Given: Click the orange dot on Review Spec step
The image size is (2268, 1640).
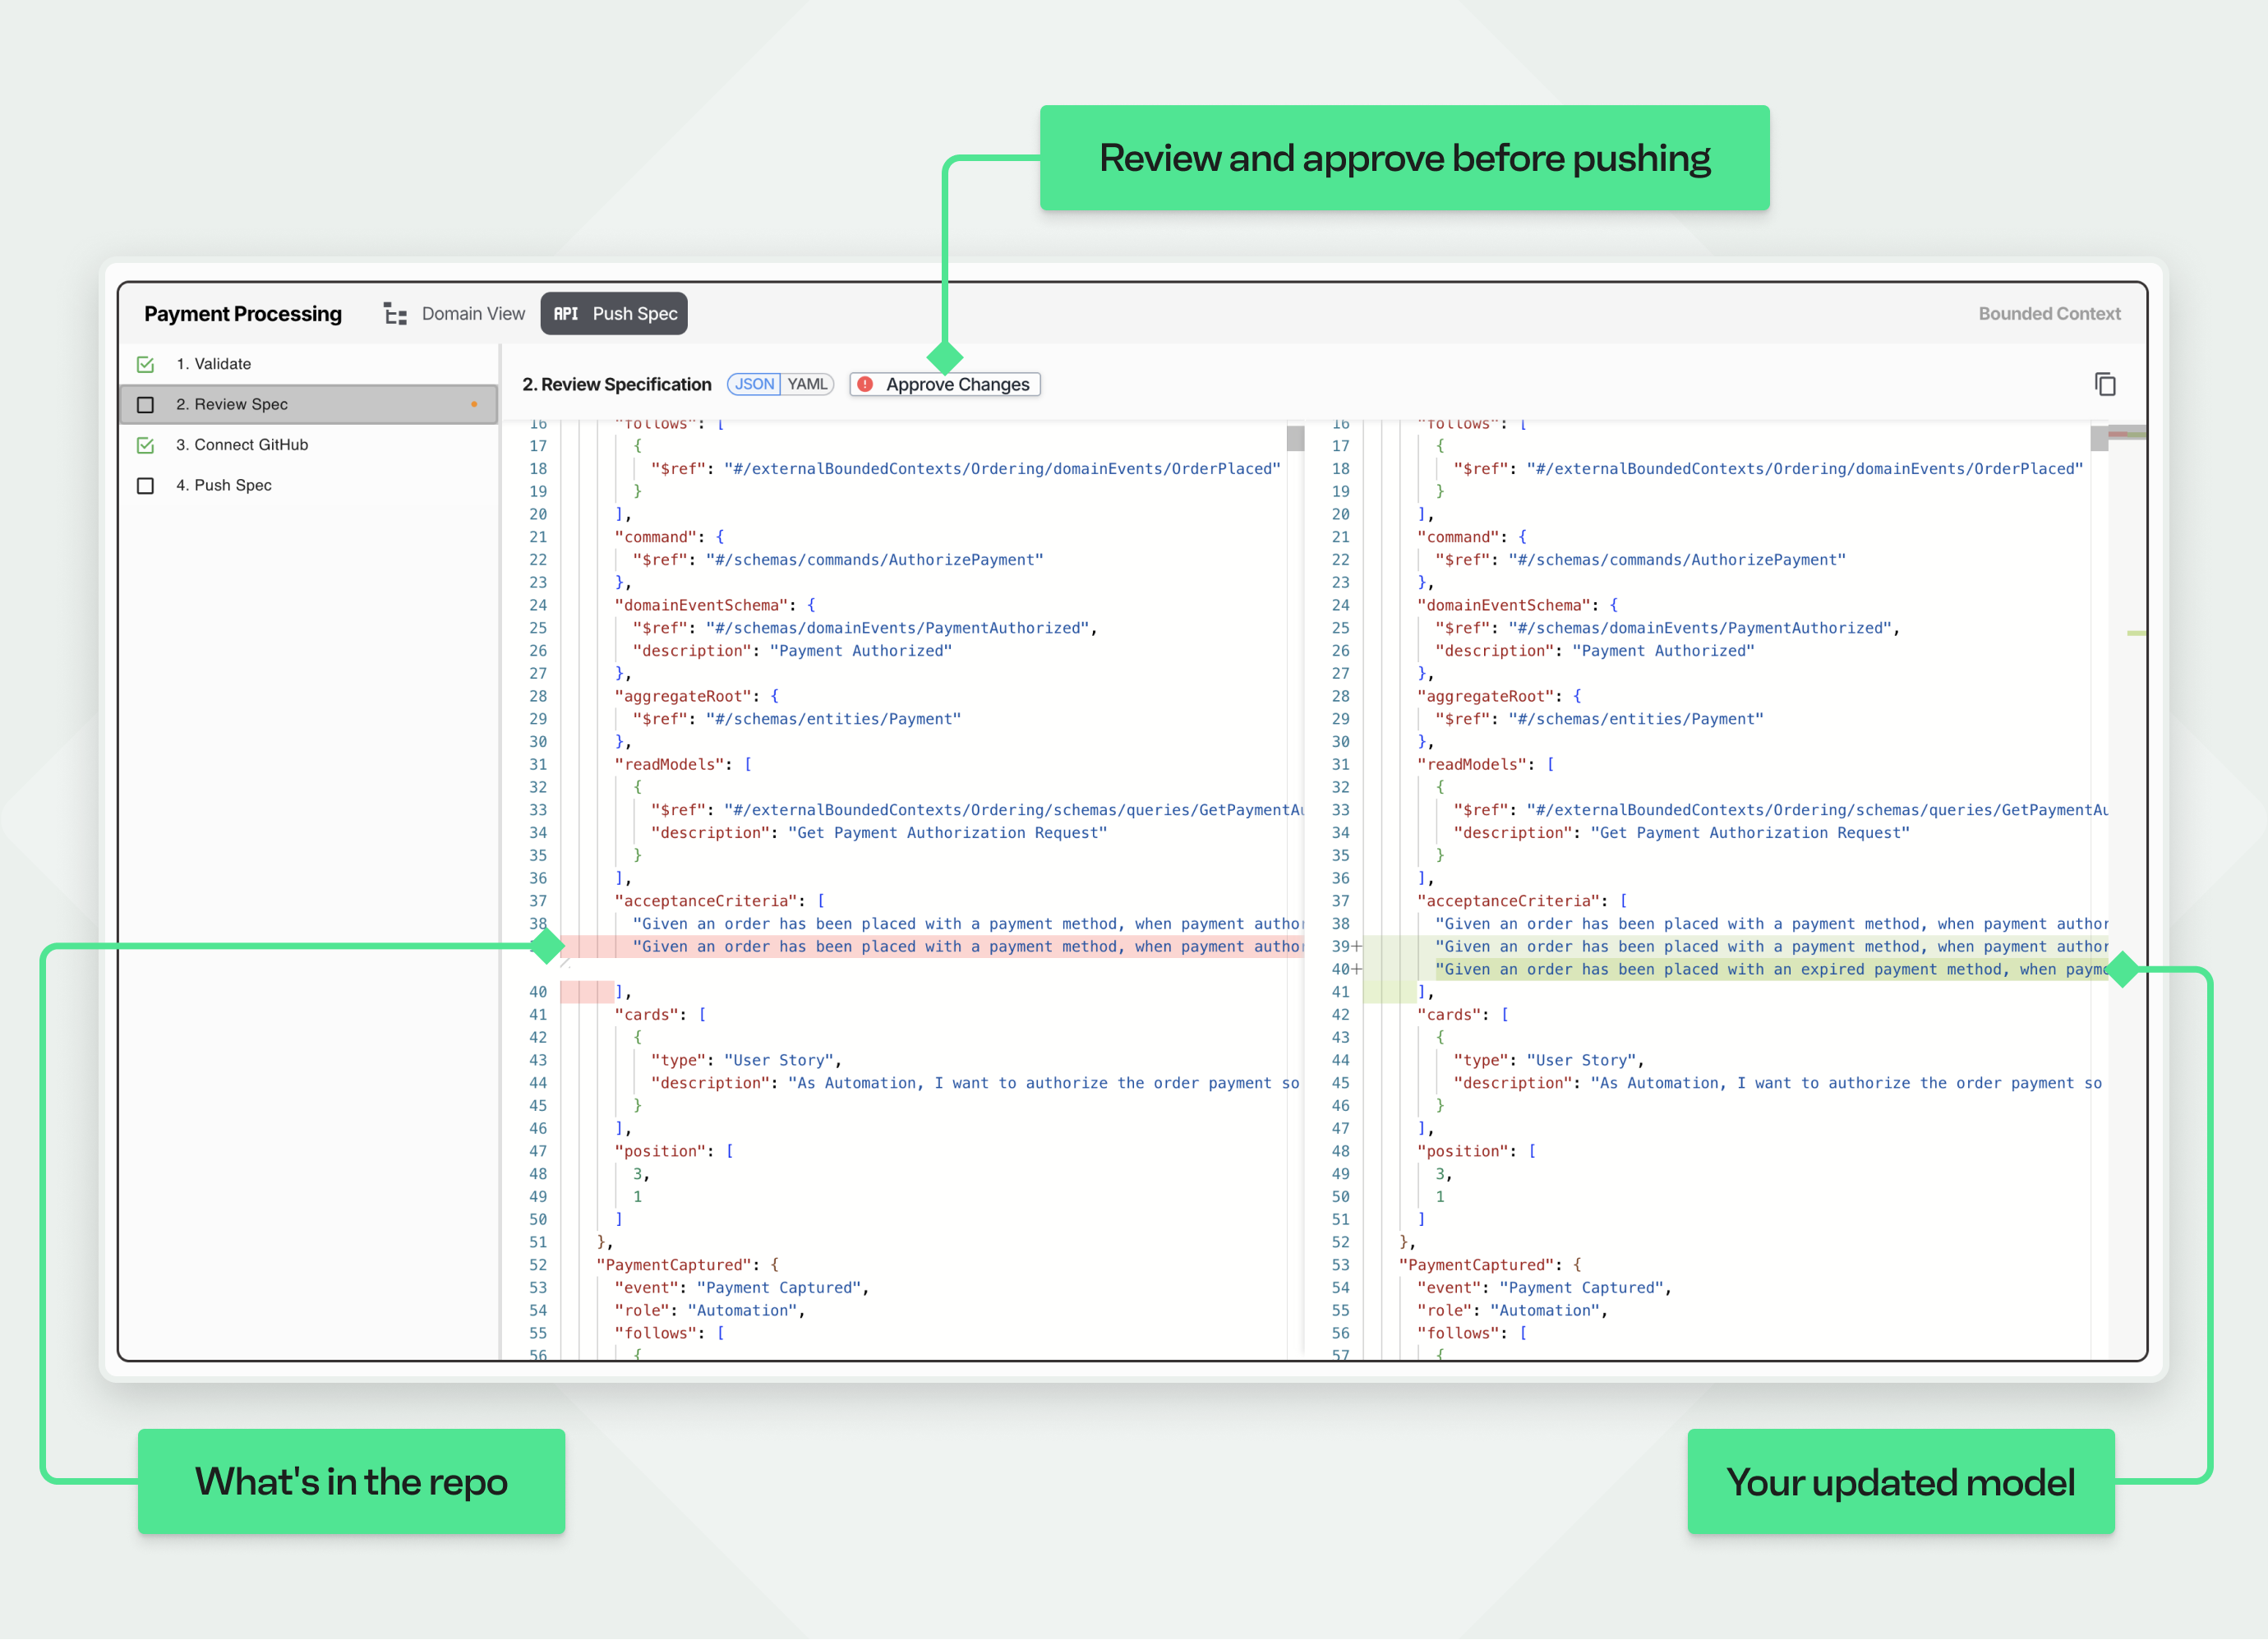Looking at the screenshot, I should (x=474, y=404).
